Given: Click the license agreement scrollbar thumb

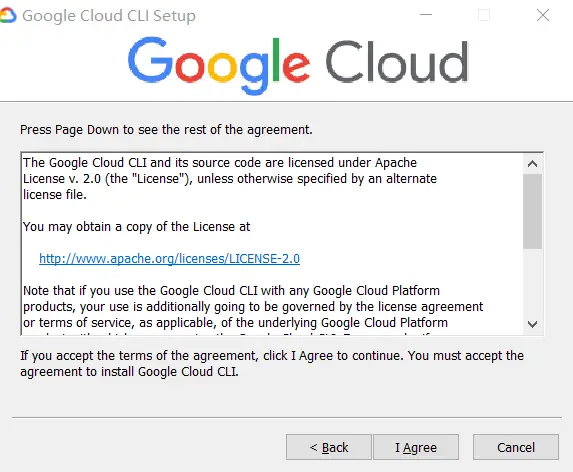Looking at the screenshot, I should tap(532, 211).
